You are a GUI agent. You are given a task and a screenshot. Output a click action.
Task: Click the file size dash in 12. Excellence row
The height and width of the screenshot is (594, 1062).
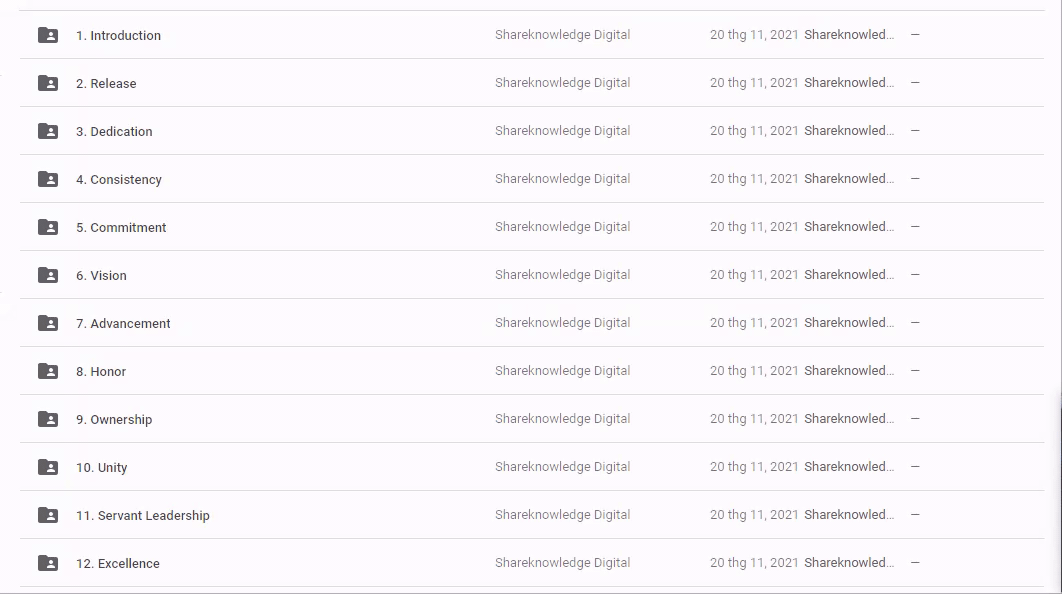pos(915,563)
